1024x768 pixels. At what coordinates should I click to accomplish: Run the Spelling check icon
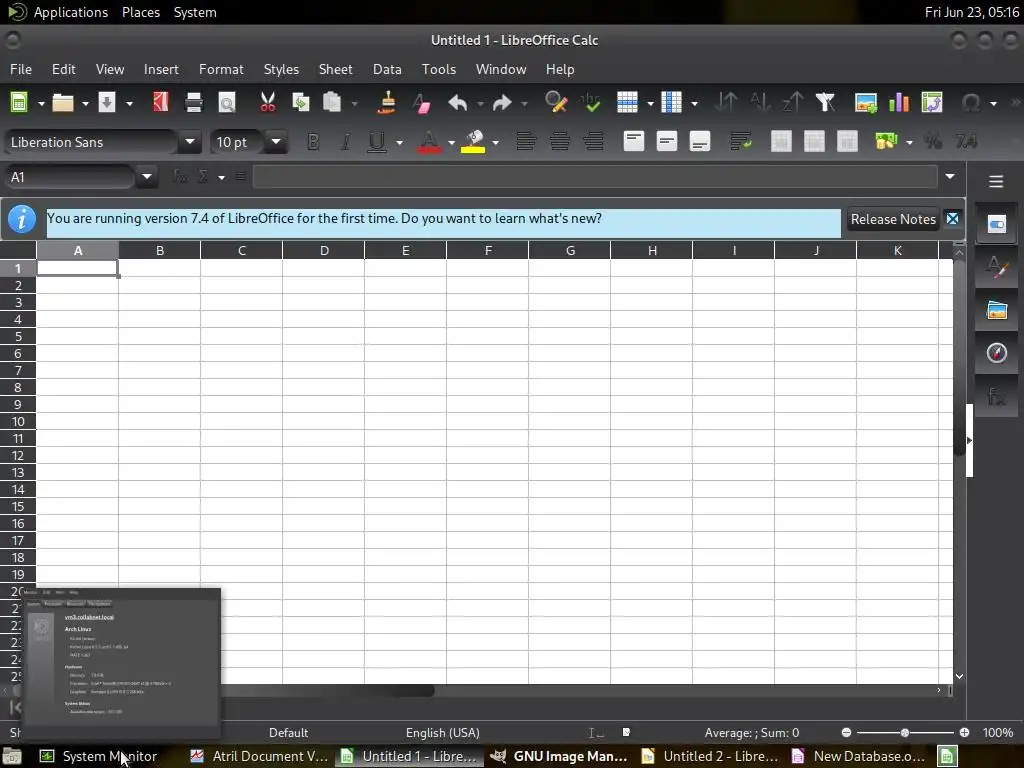590,103
